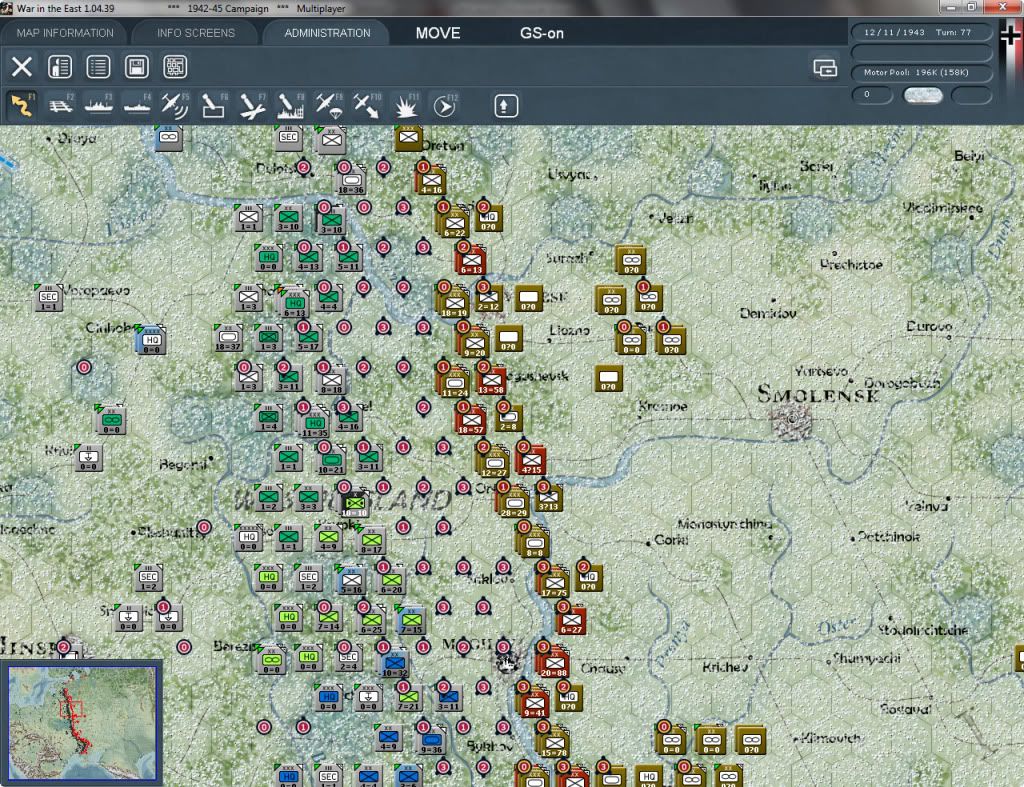Screen dimensions: 1024x787
Task: Click the field showing 0 below Motor Pool
Action: [872, 95]
